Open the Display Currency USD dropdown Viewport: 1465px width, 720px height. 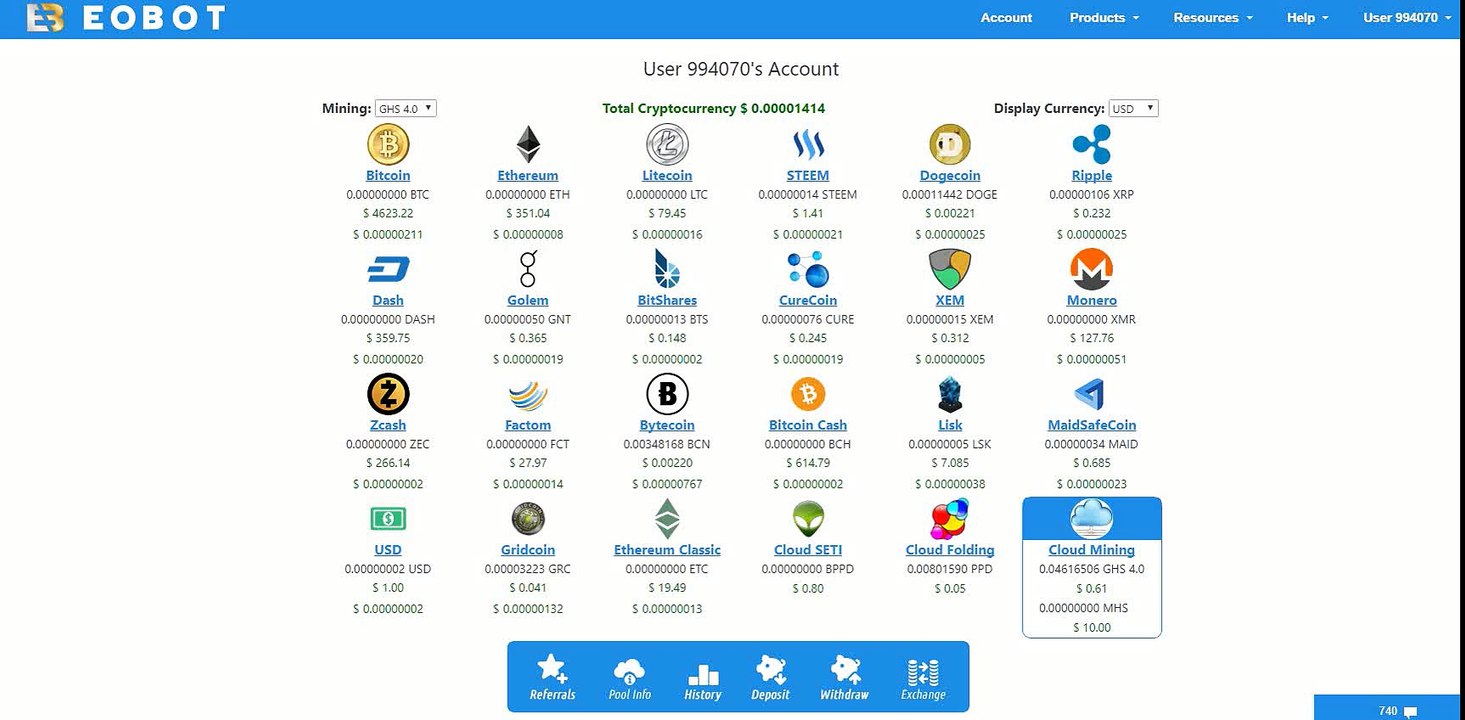pyautogui.click(x=1134, y=108)
